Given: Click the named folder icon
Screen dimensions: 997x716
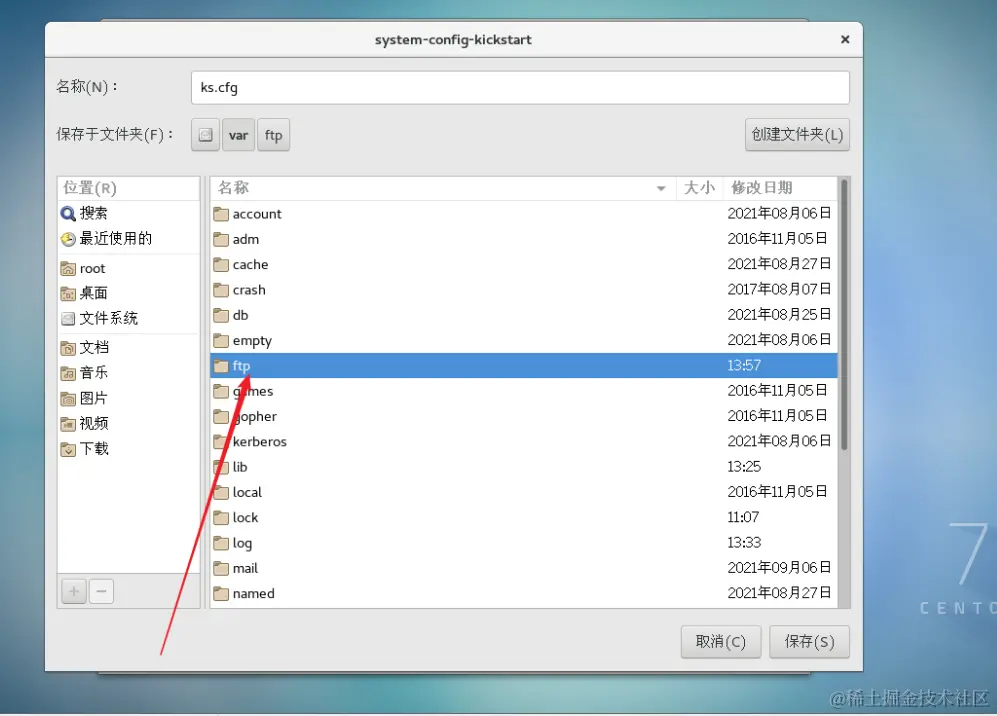Looking at the screenshot, I should coord(221,594).
